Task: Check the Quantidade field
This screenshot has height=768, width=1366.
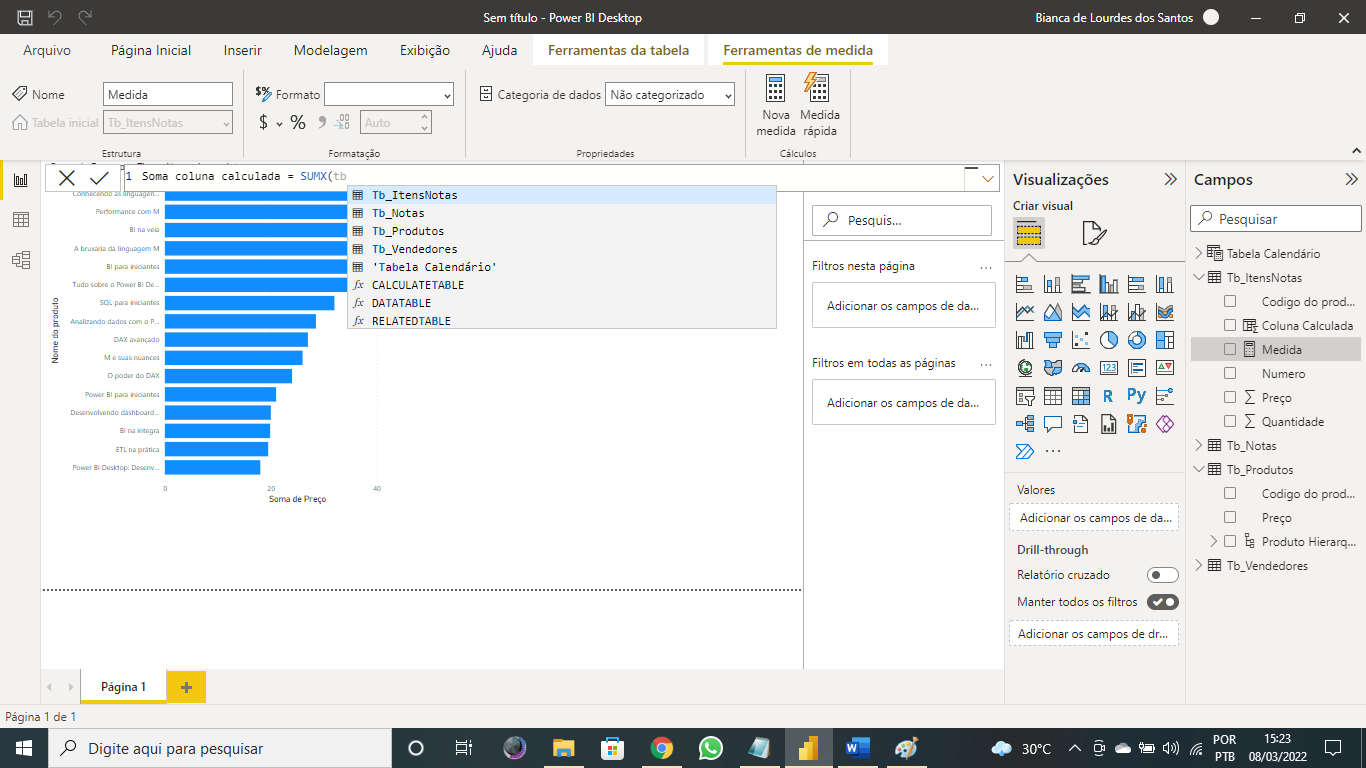Action: (1230, 421)
